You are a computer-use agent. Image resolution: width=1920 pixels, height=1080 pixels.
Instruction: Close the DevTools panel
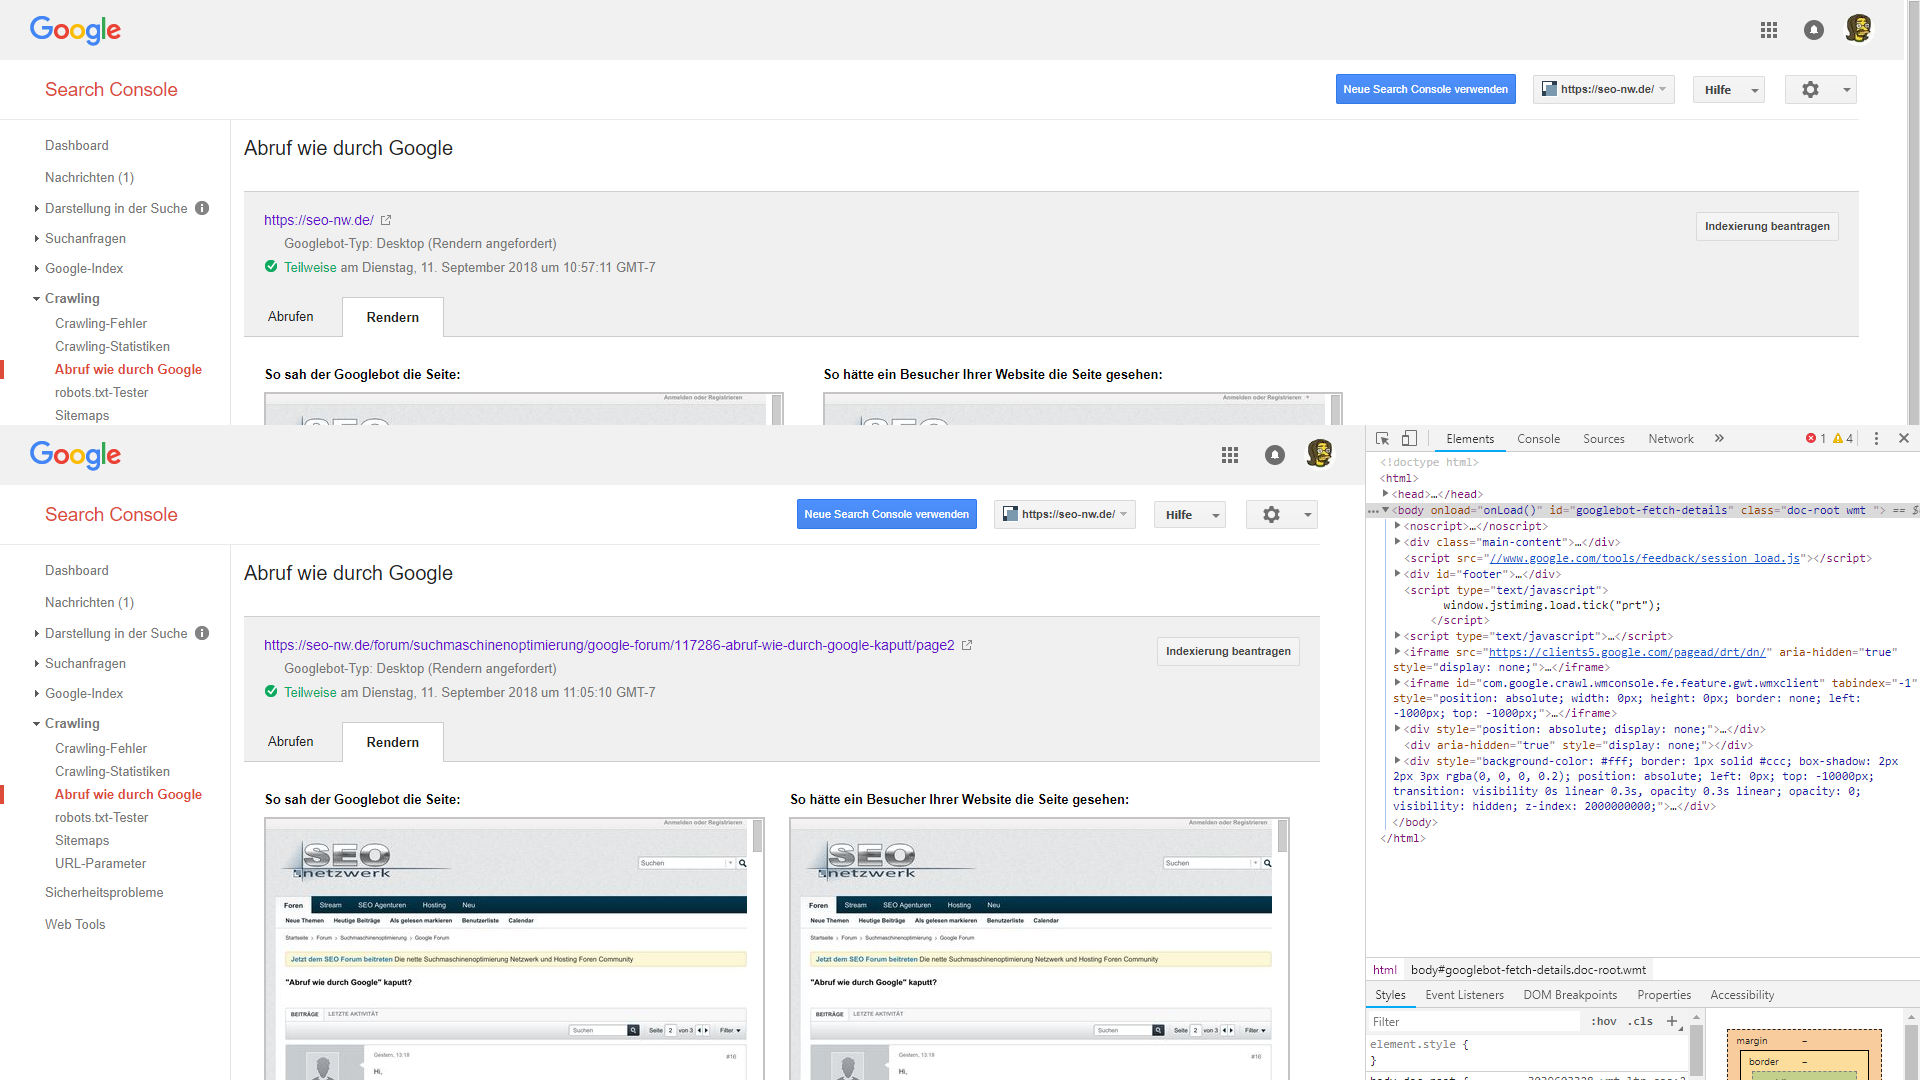point(1904,439)
